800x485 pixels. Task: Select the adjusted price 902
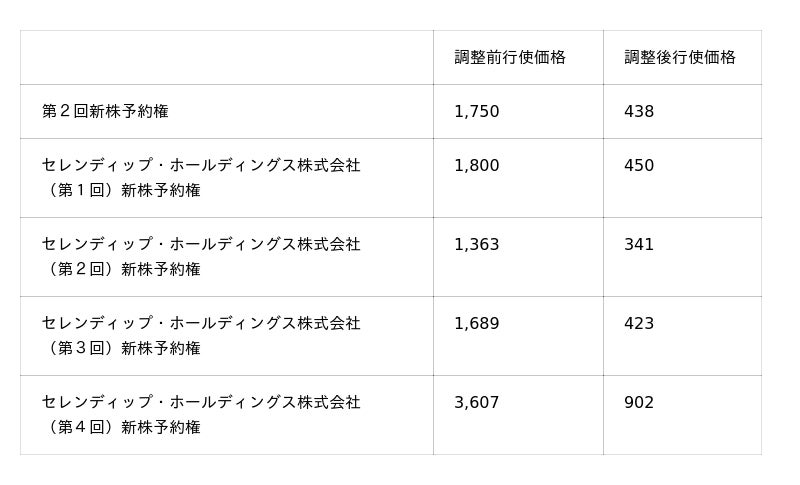(639, 403)
